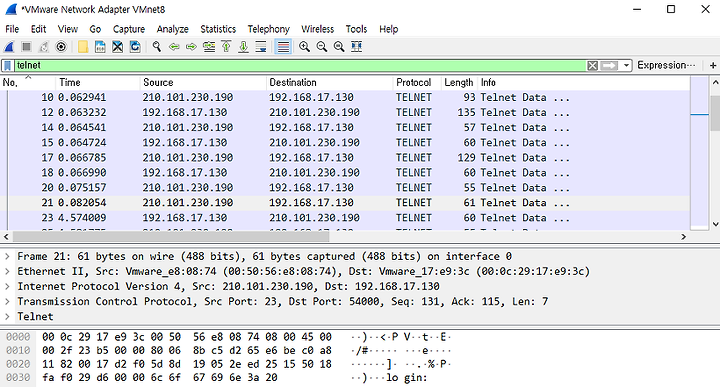This screenshot has width=720, height=387.
Task: Click the packet list horizontal scrollbar thumb
Action: click(171, 237)
